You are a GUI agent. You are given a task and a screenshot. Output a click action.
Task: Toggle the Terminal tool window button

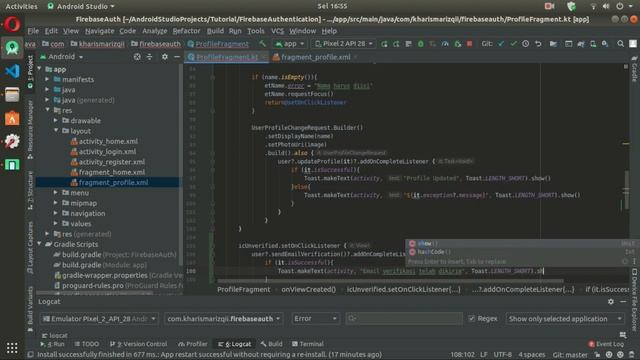[x=308, y=344]
